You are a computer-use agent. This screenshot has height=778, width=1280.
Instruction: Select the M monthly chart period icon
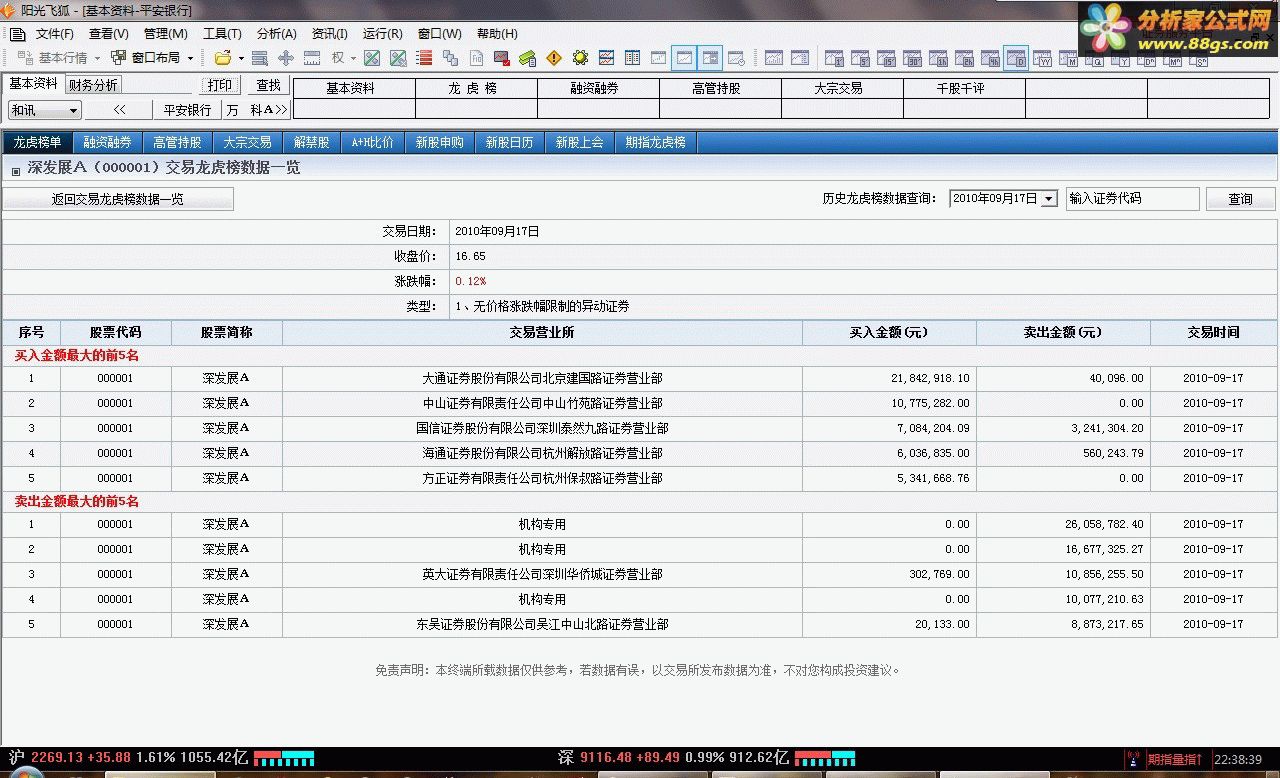[1068, 60]
